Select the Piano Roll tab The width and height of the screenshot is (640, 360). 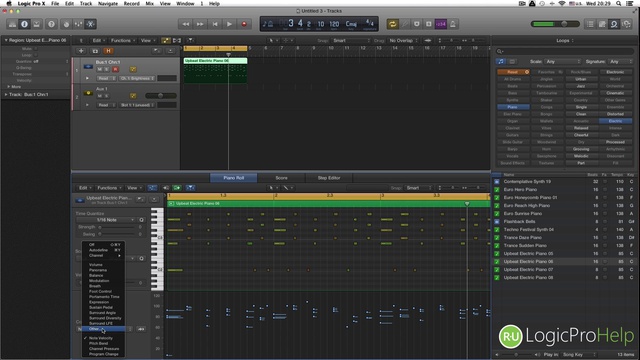tap(233, 178)
